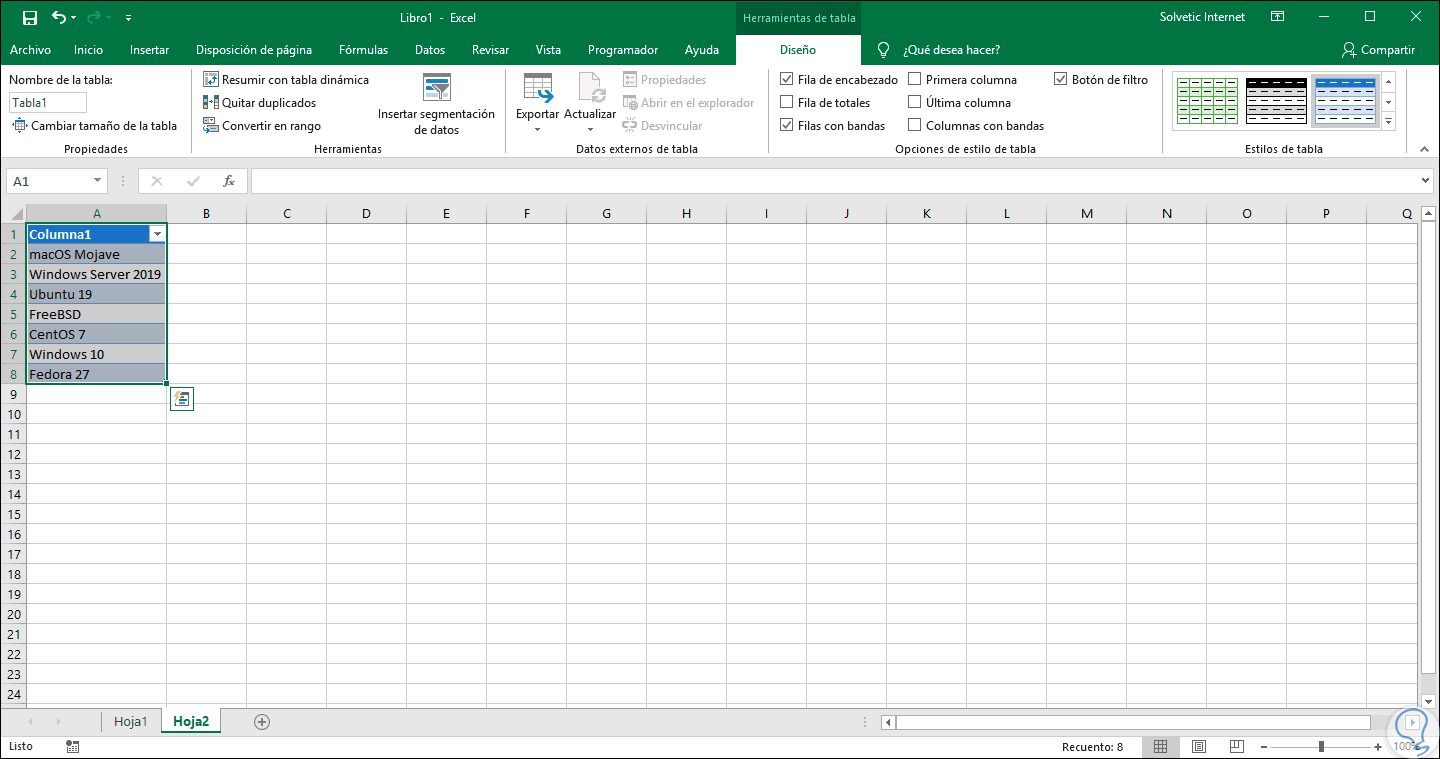Open Resumir con tabla dinámica
The height and width of the screenshot is (759, 1440).
286,79
